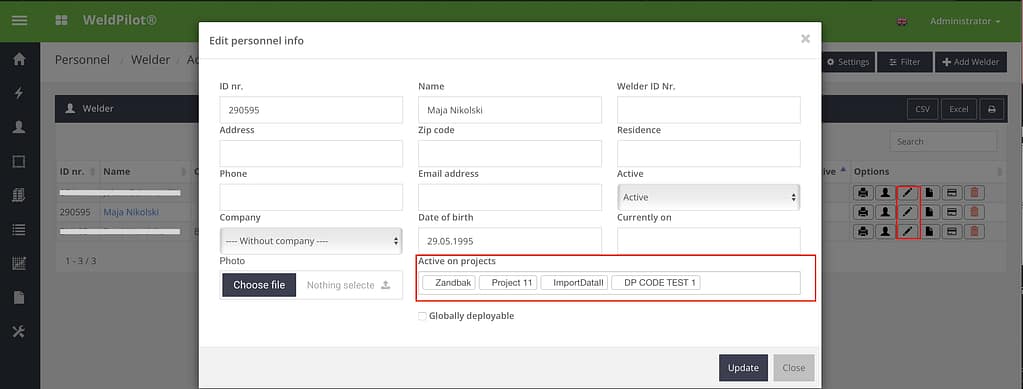
Task: Sort the table by Name column
Action: 144,172
